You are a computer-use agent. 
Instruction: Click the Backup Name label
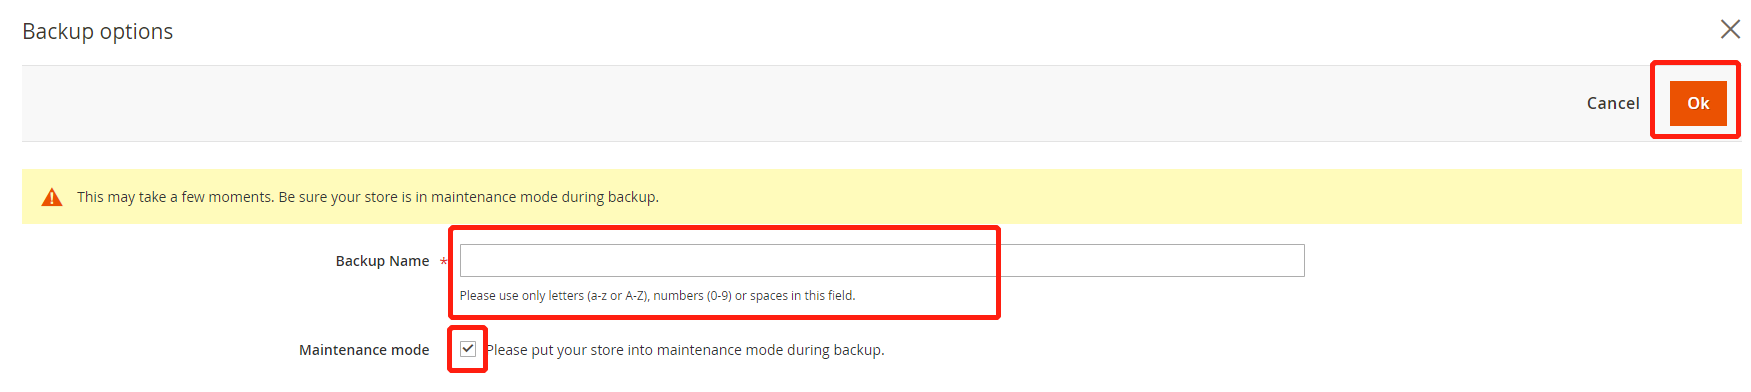(x=382, y=261)
